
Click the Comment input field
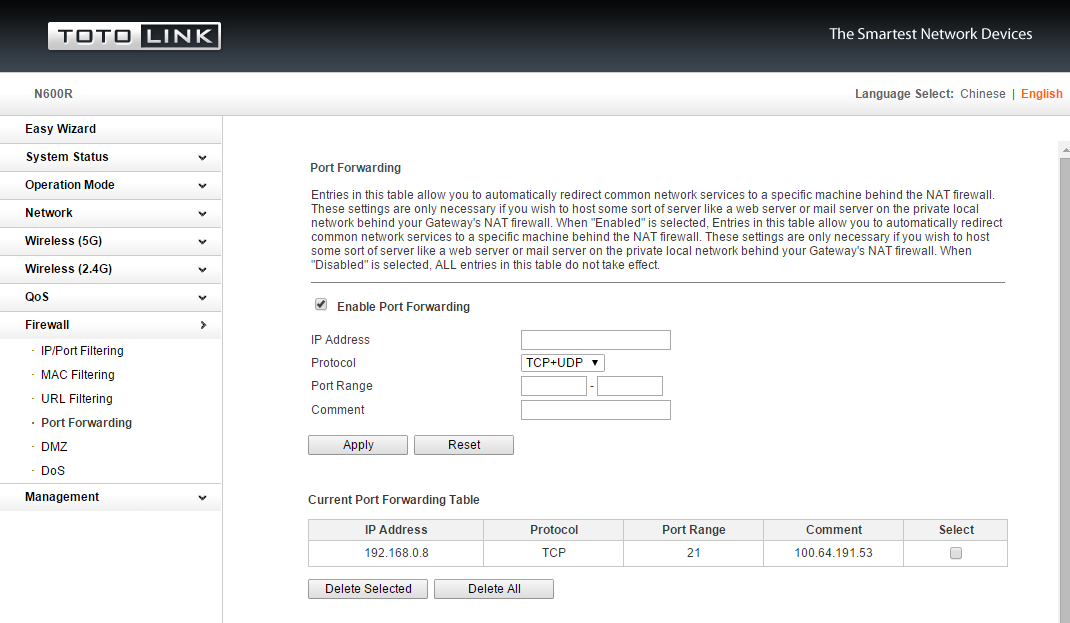pyautogui.click(x=596, y=410)
